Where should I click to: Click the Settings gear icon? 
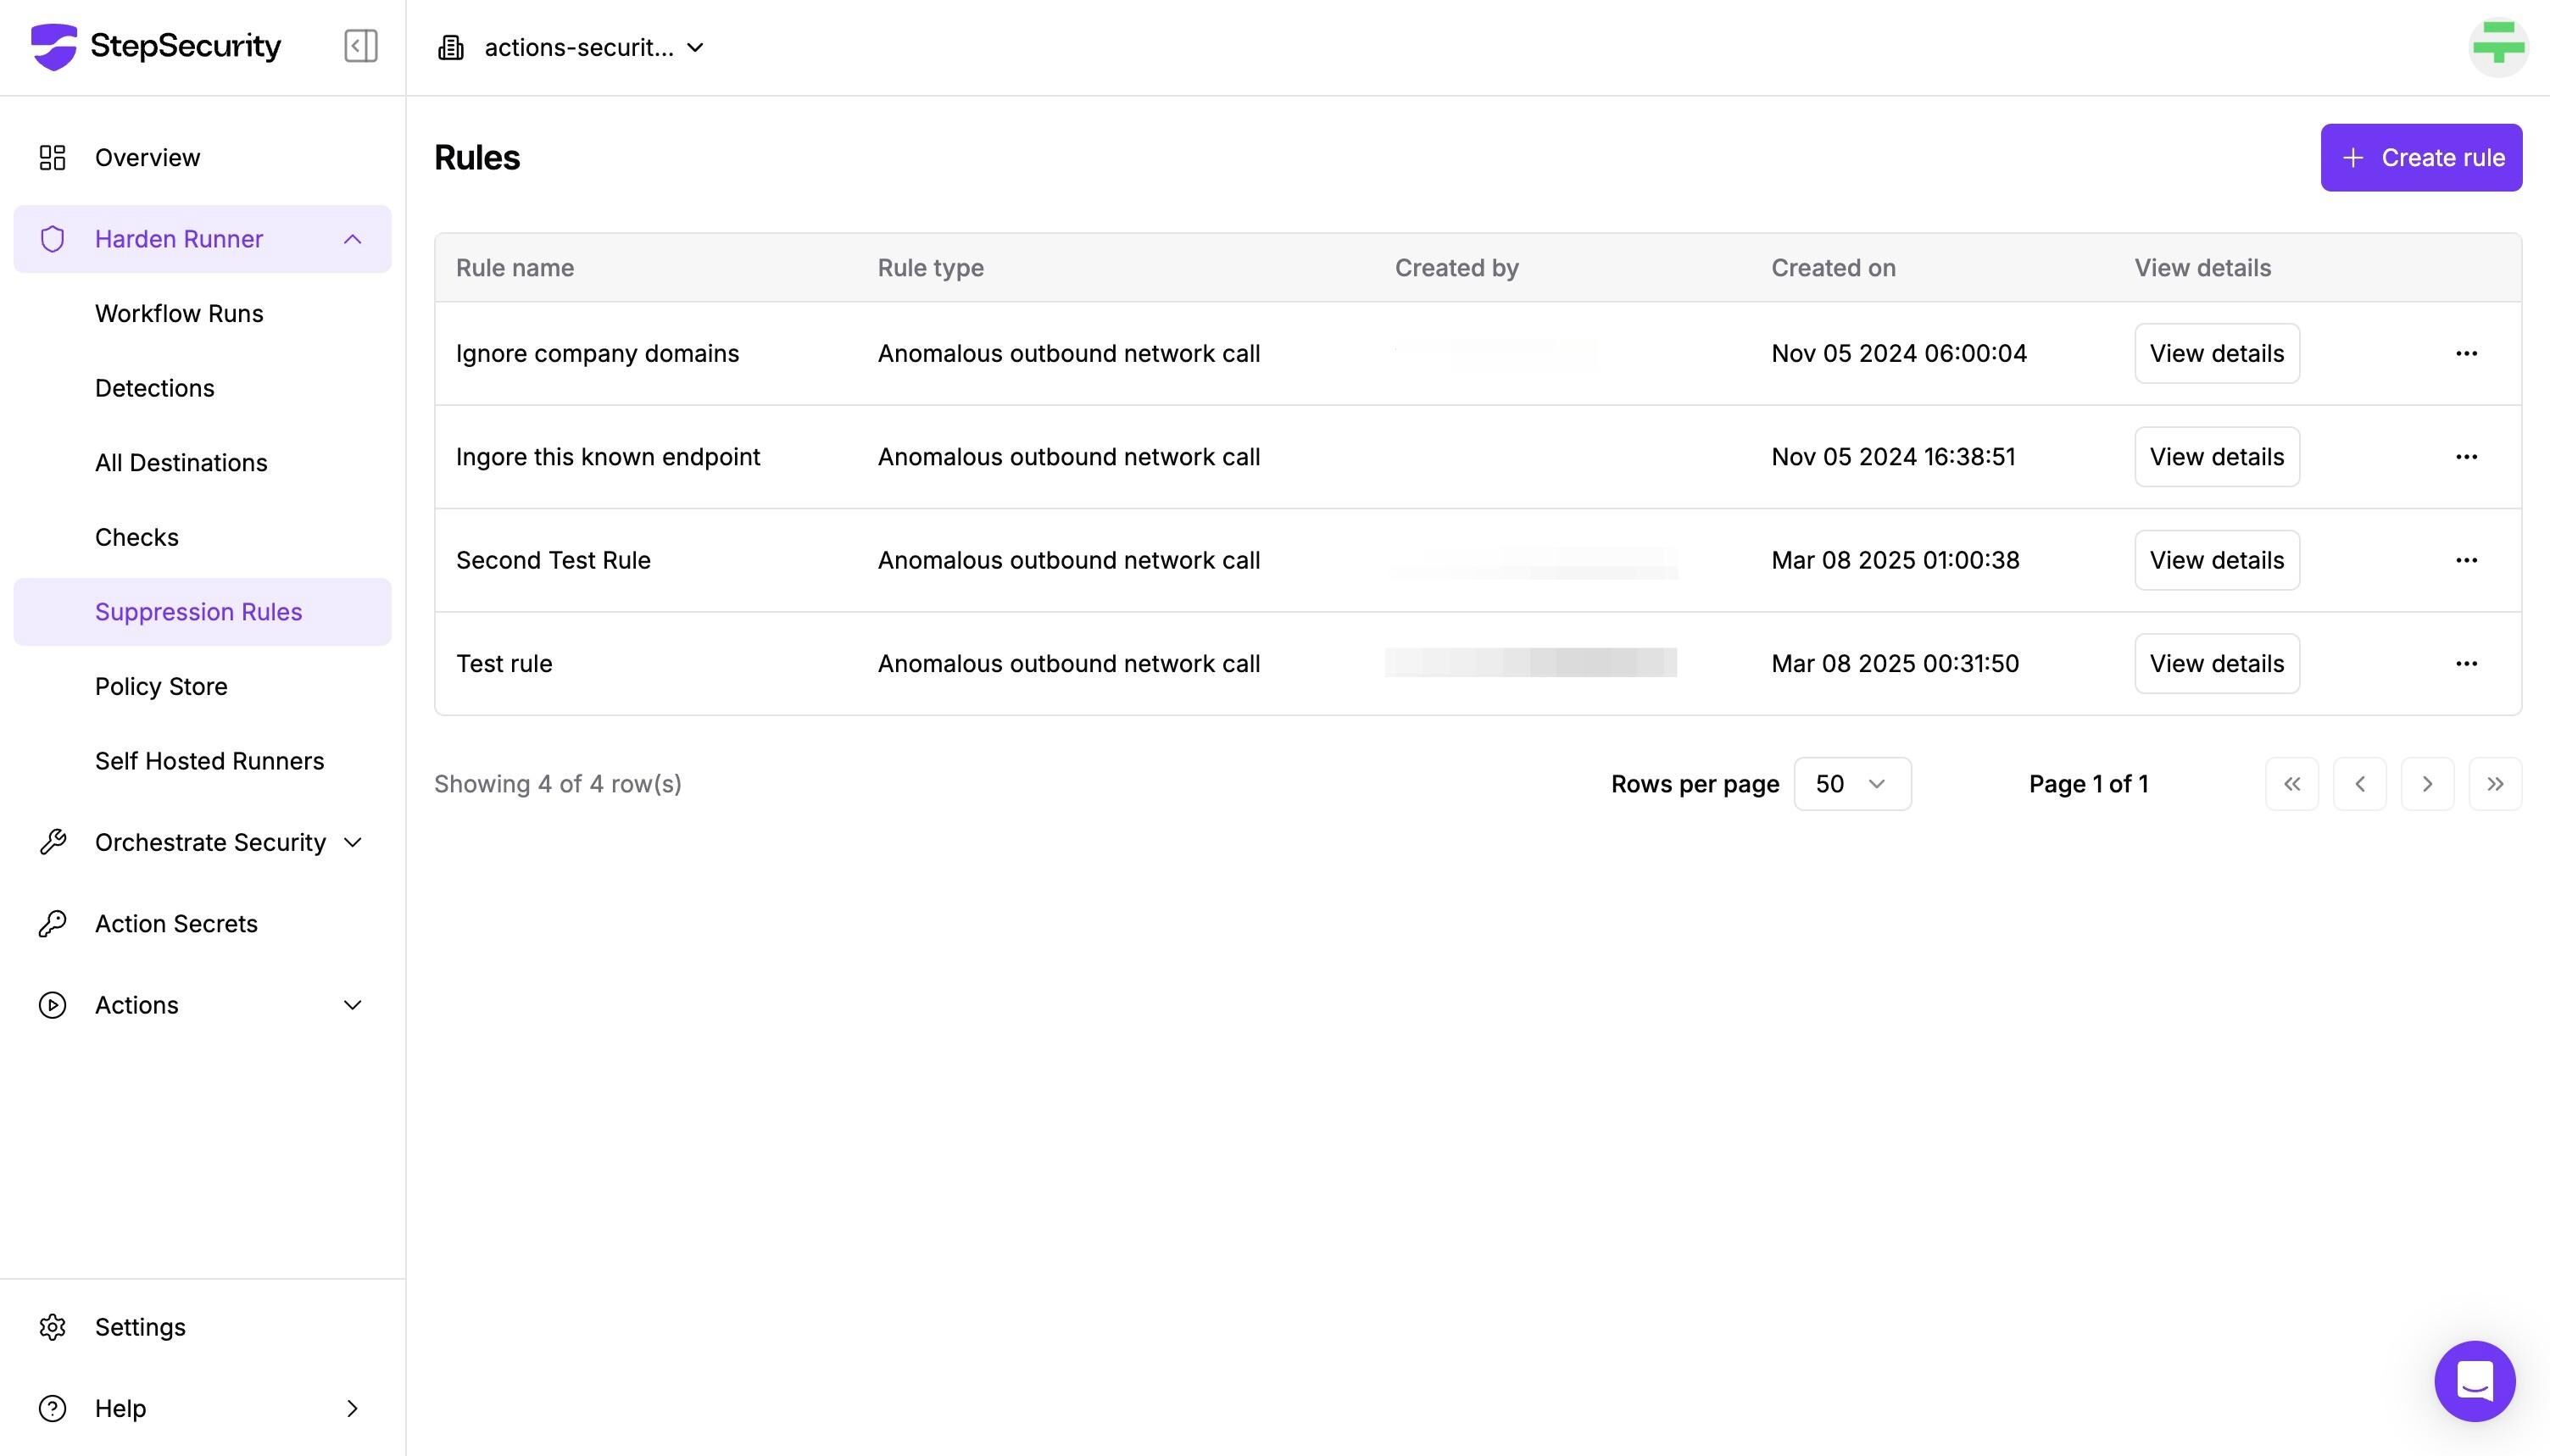tap(52, 1327)
